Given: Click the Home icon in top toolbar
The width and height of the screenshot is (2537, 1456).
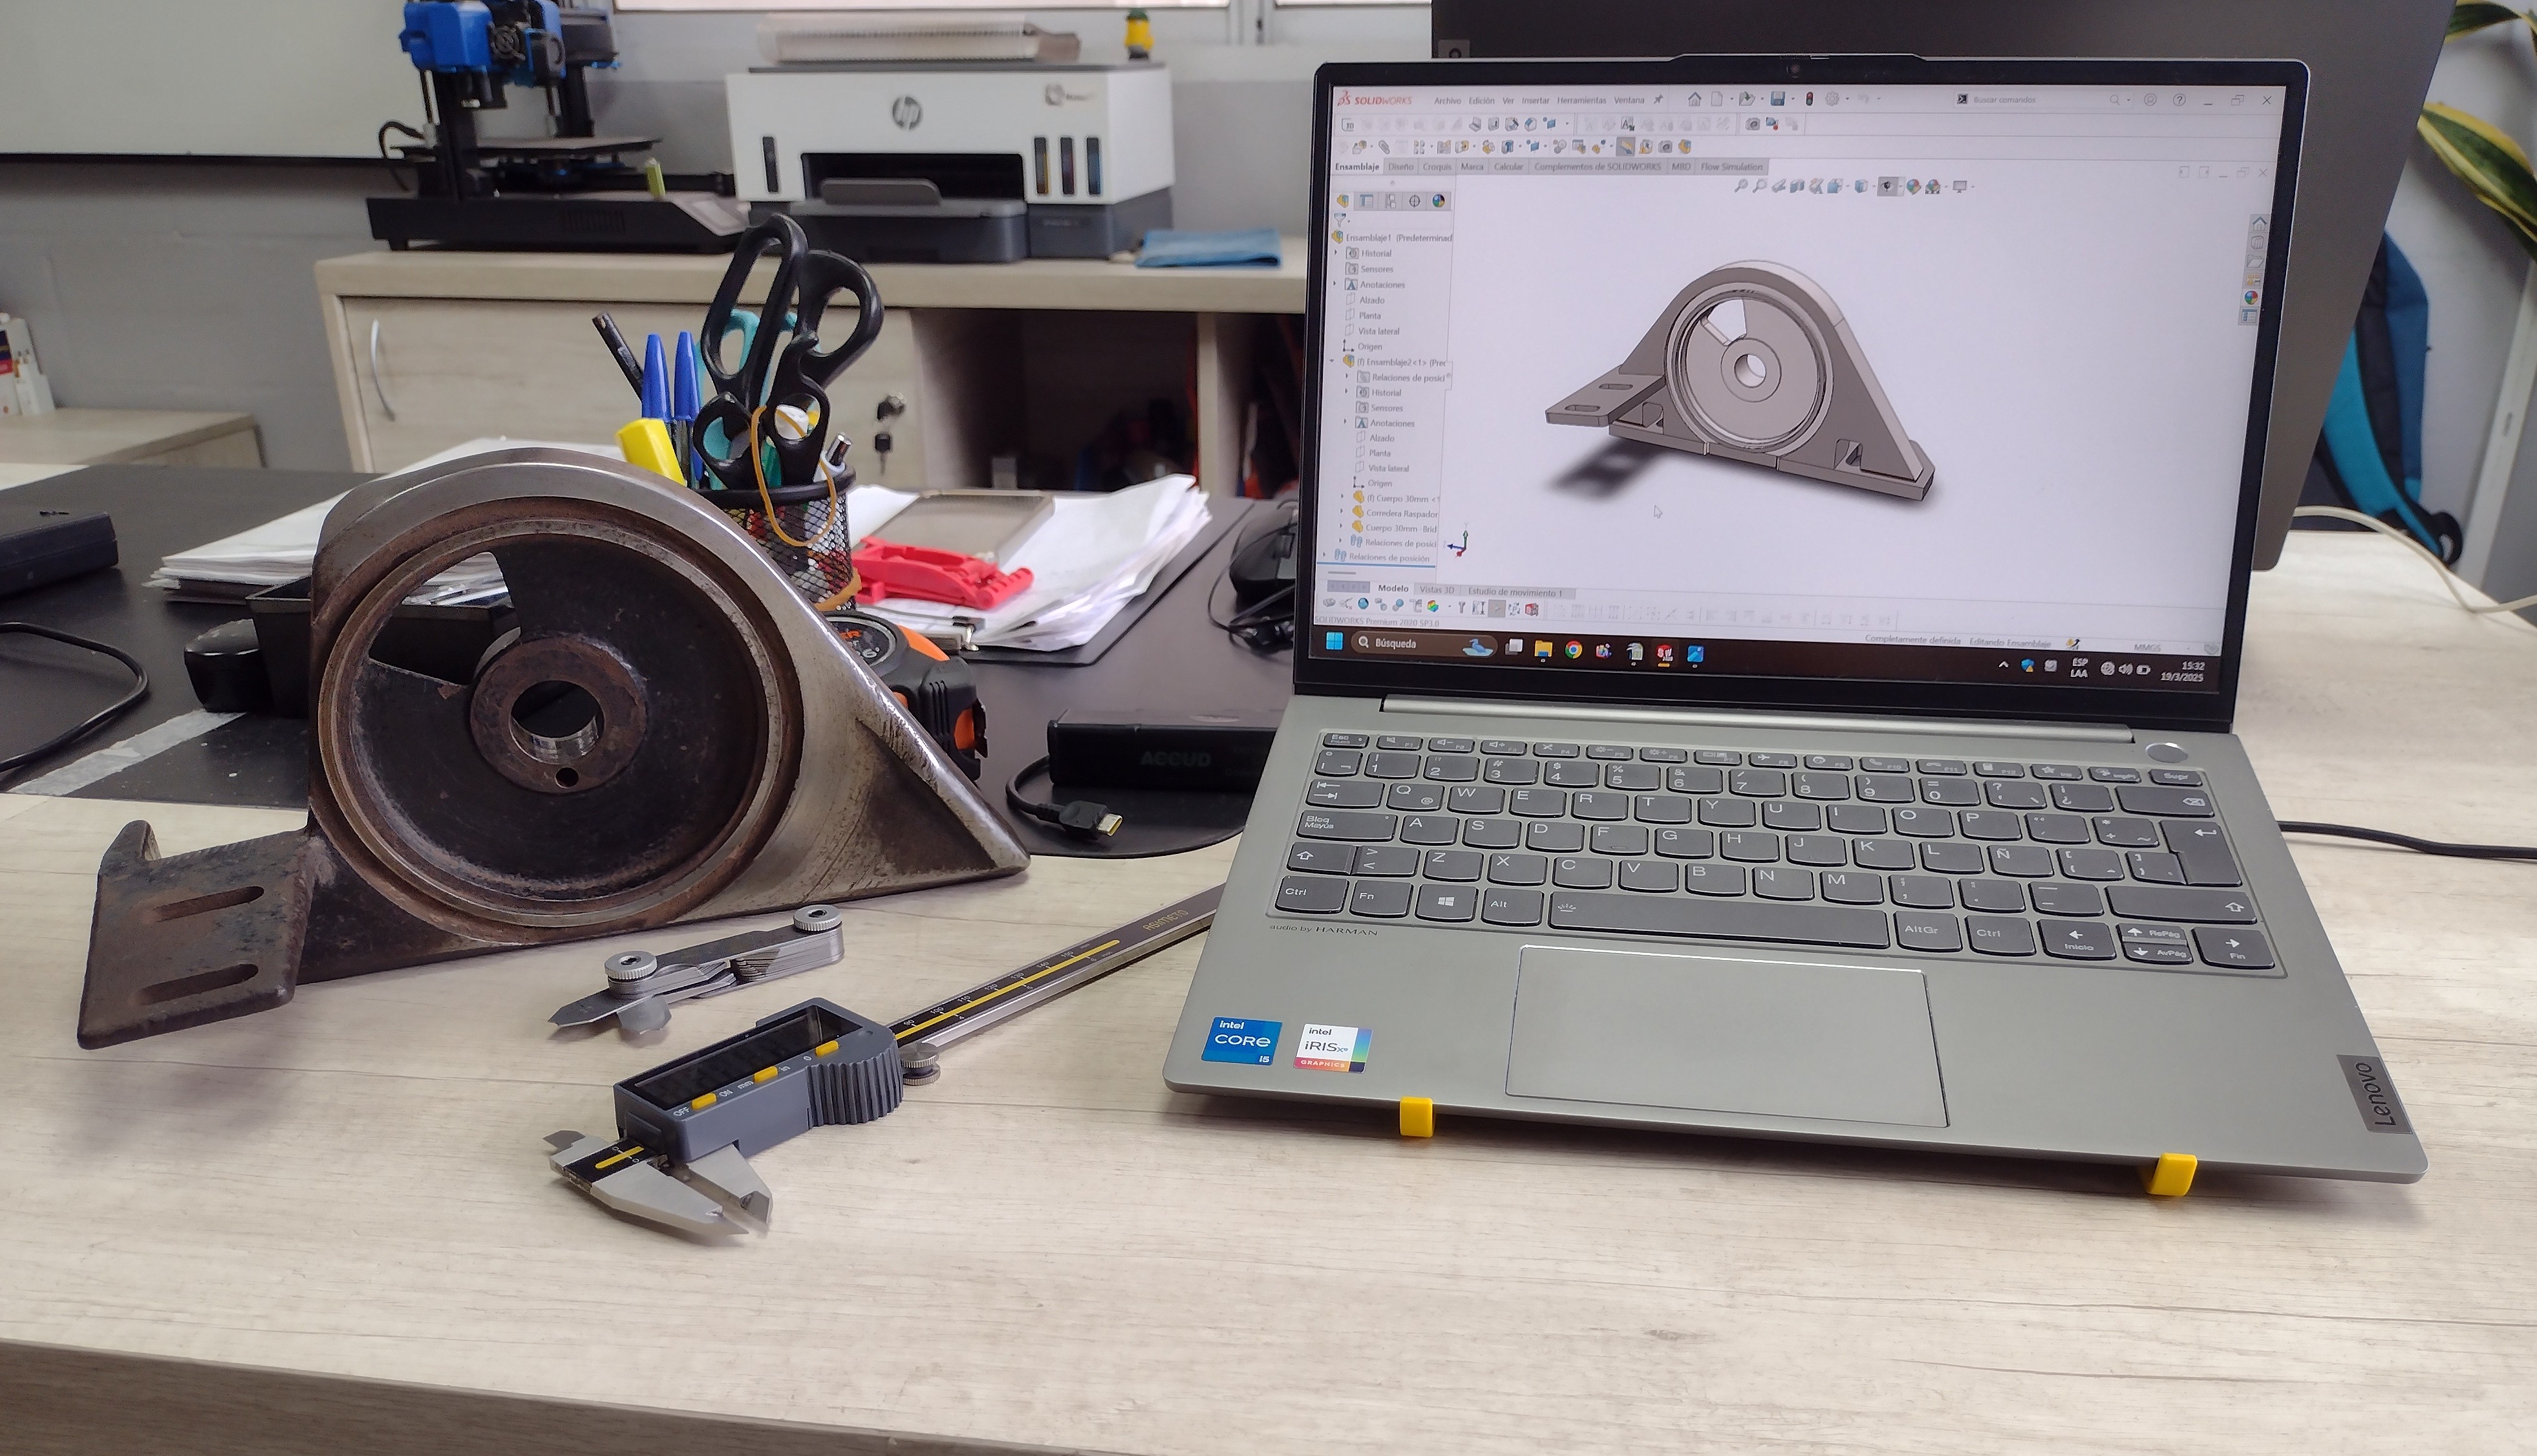Looking at the screenshot, I should pos(1694,99).
